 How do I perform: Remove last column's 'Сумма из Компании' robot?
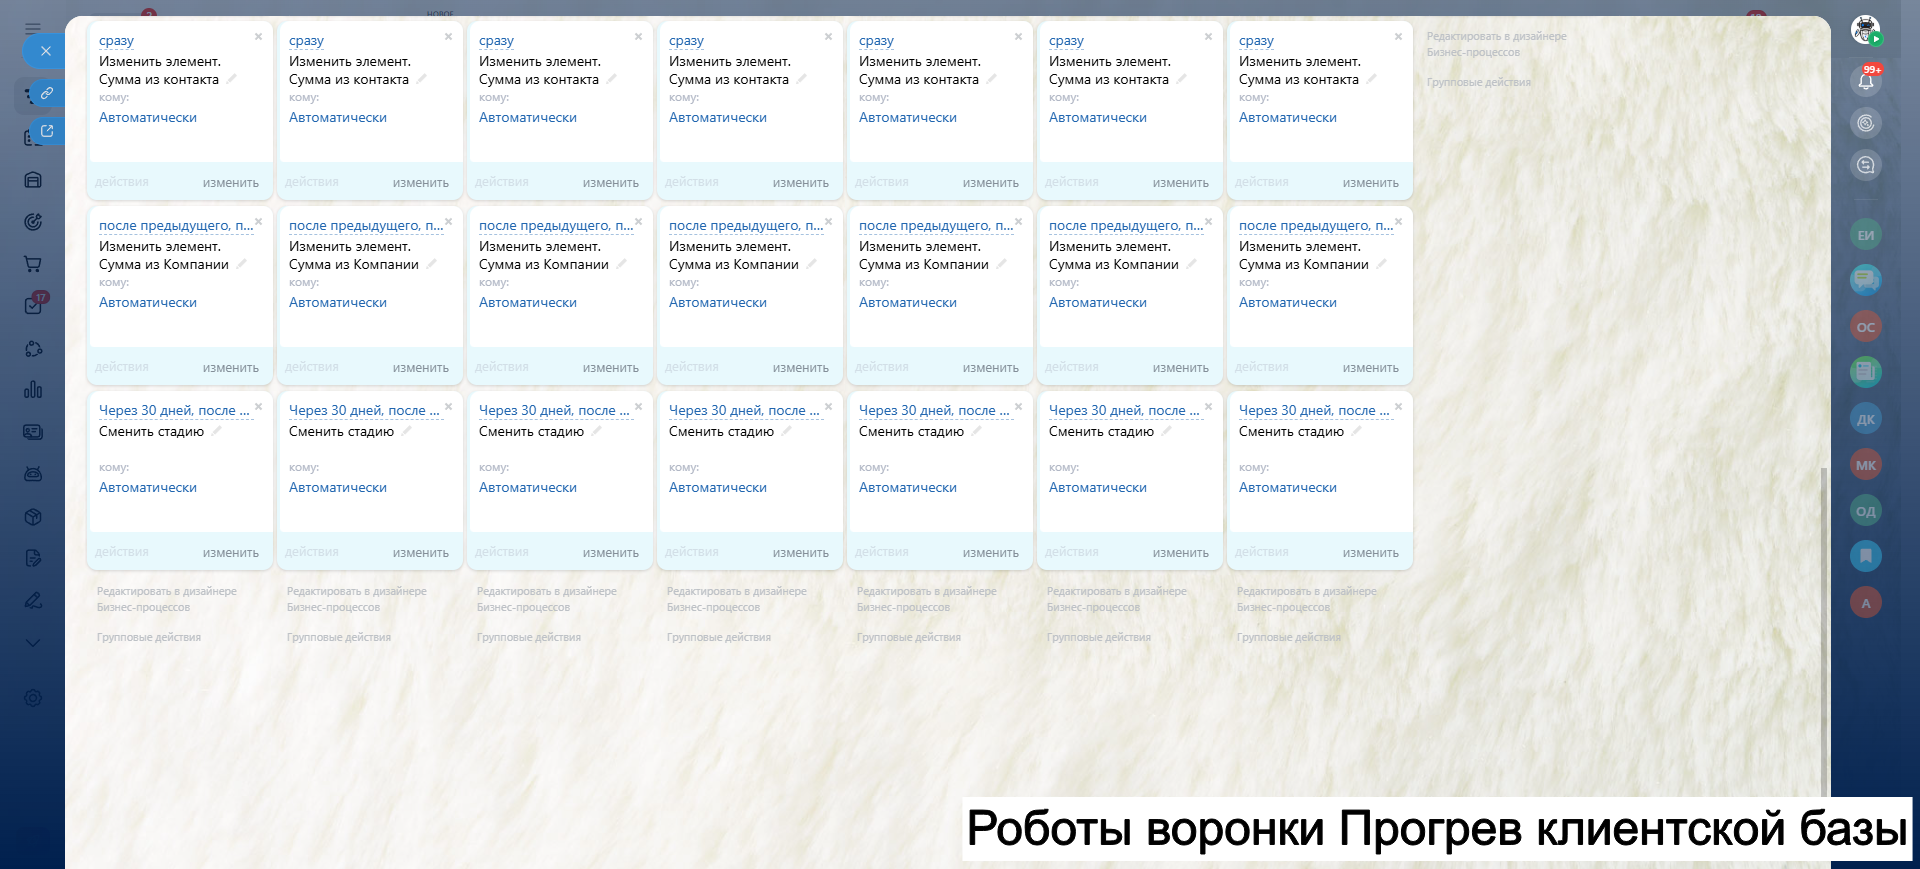pos(1398,222)
